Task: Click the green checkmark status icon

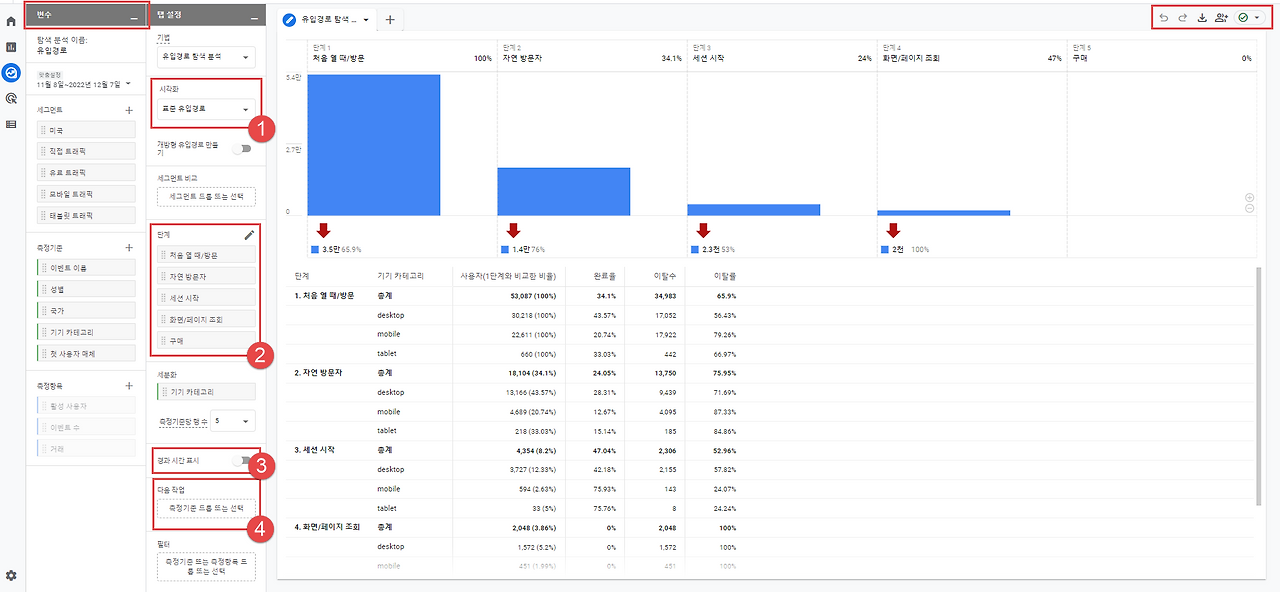Action: [1242, 17]
